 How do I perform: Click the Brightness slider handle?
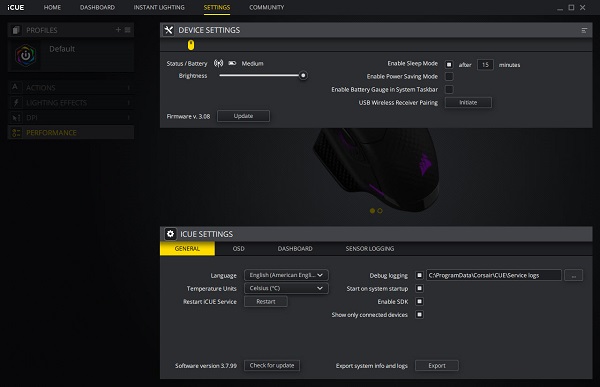(x=303, y=76)
